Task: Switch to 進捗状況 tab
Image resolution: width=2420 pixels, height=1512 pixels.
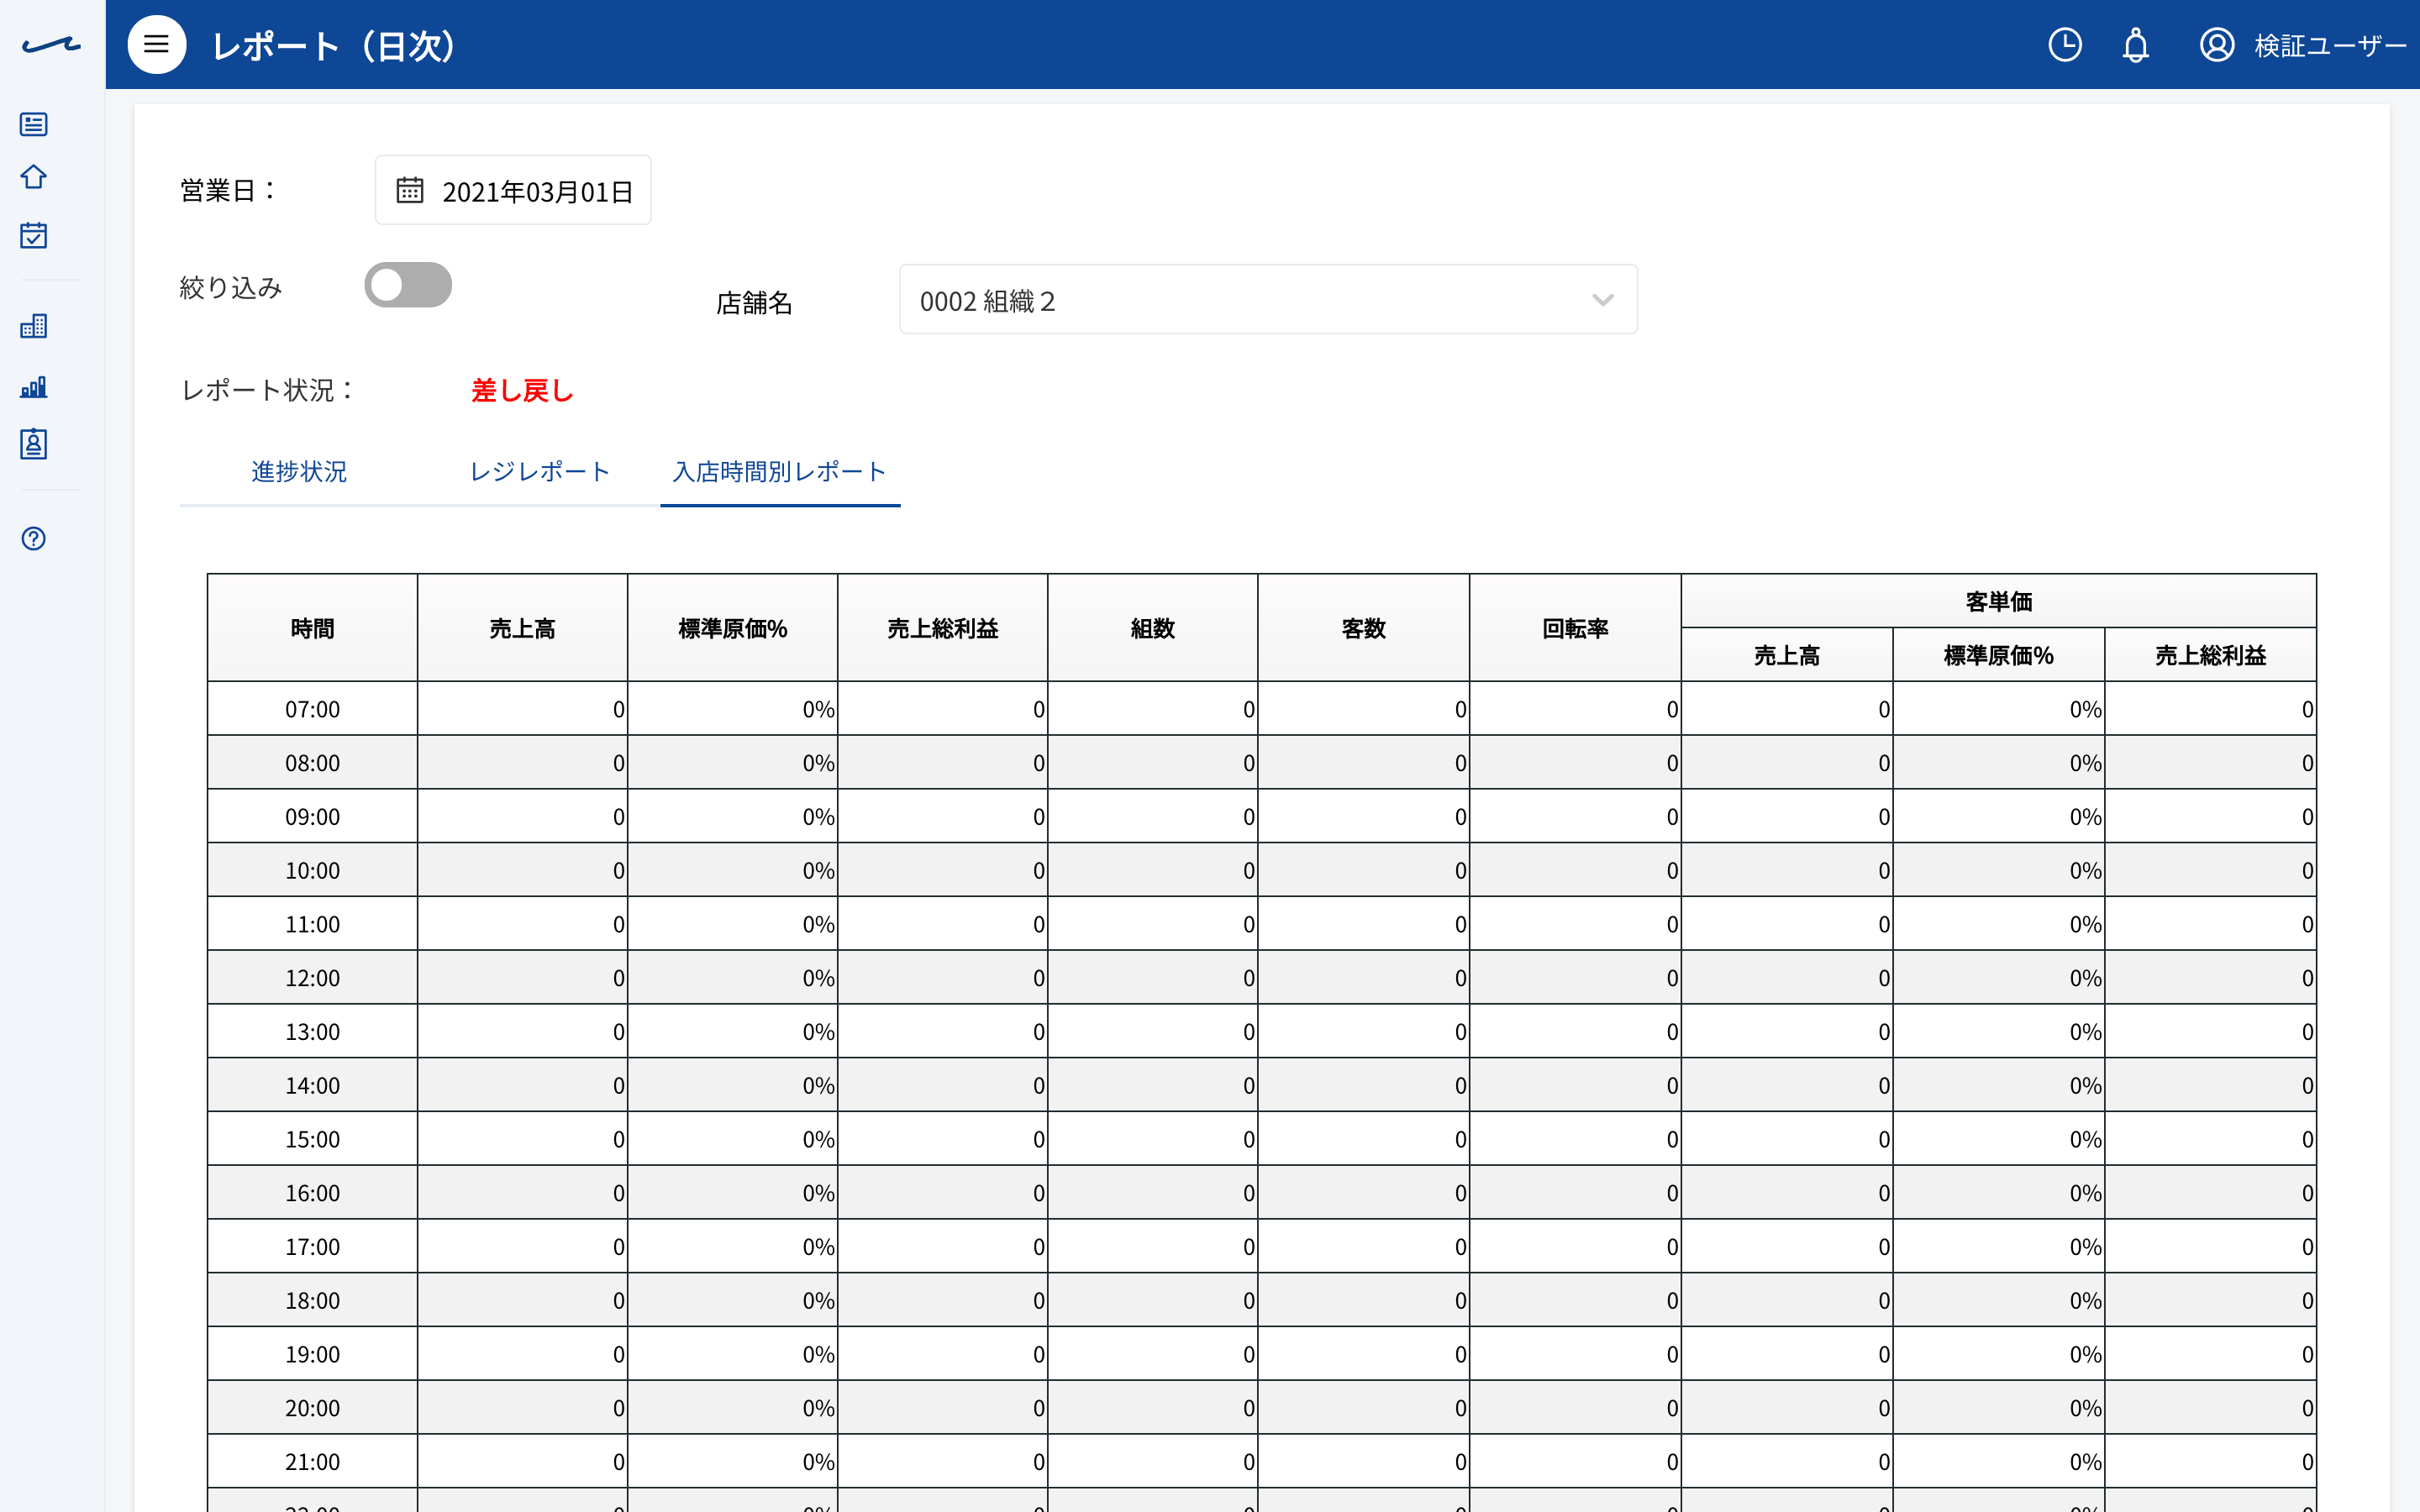Action: click(x=299, y=472)
